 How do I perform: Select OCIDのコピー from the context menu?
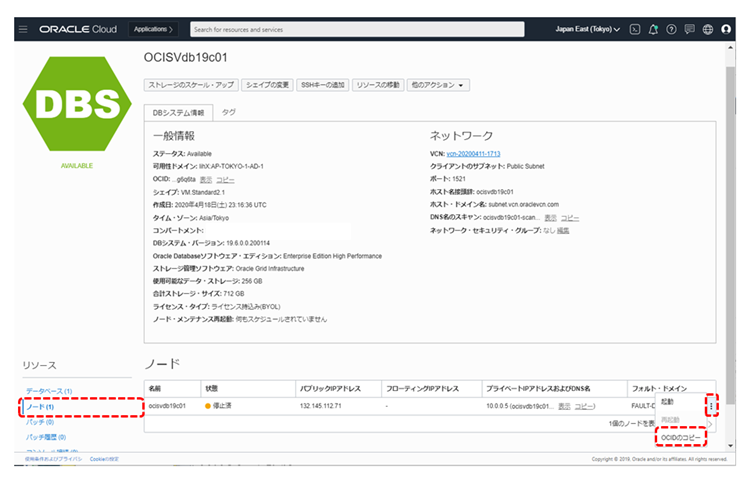pos(681,437)
